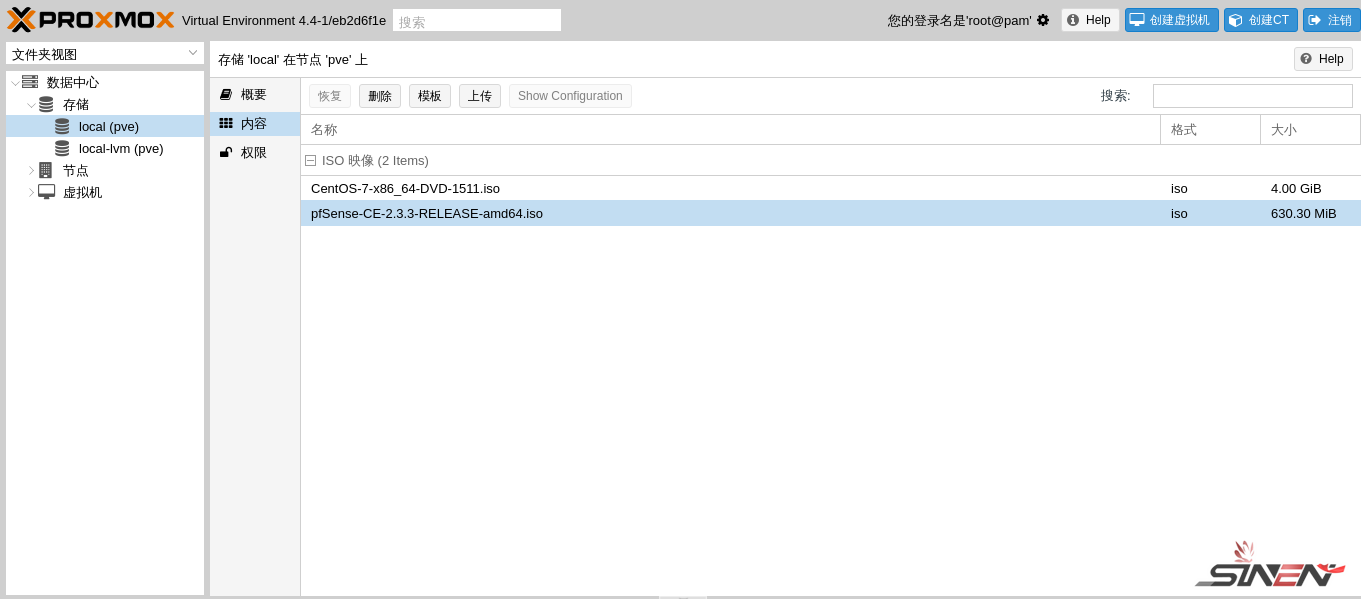1361x599 pixels.
Task: Collapse the ISO images group
Action: pos(311,160)
